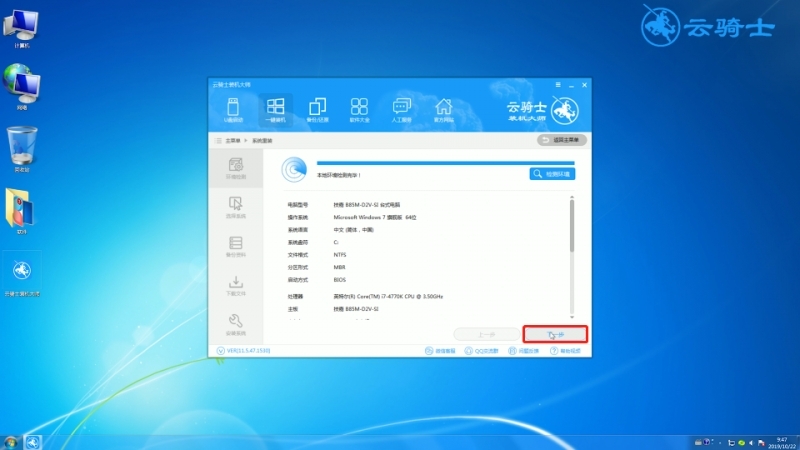Open the U盘启动 USB boot tool
This screenshot has width=800, height=450.
tap(233, 110)
